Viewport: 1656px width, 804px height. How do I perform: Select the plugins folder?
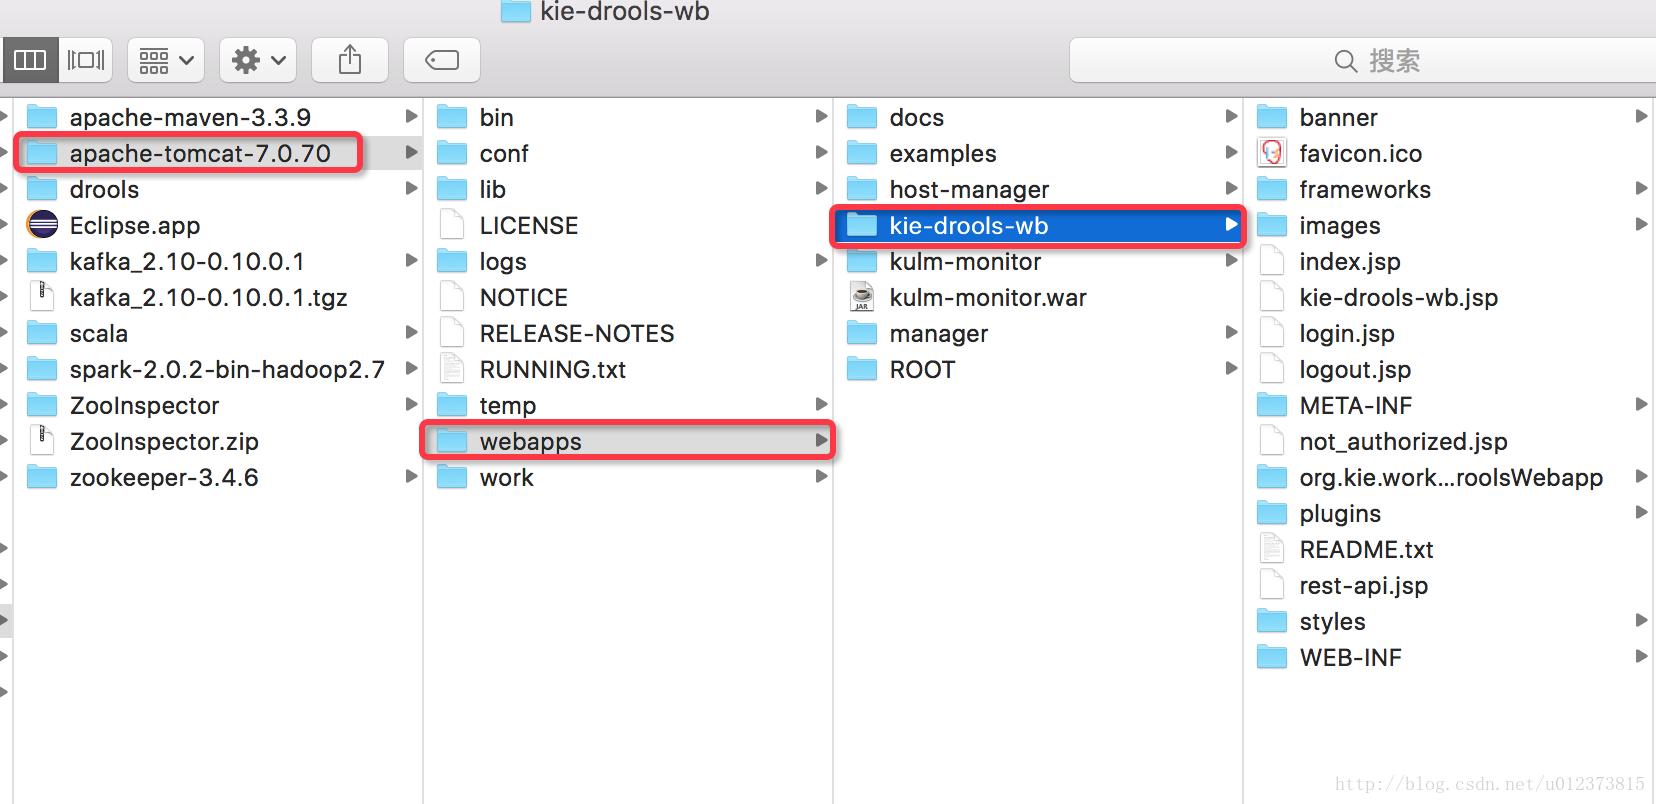(1450, 513)
